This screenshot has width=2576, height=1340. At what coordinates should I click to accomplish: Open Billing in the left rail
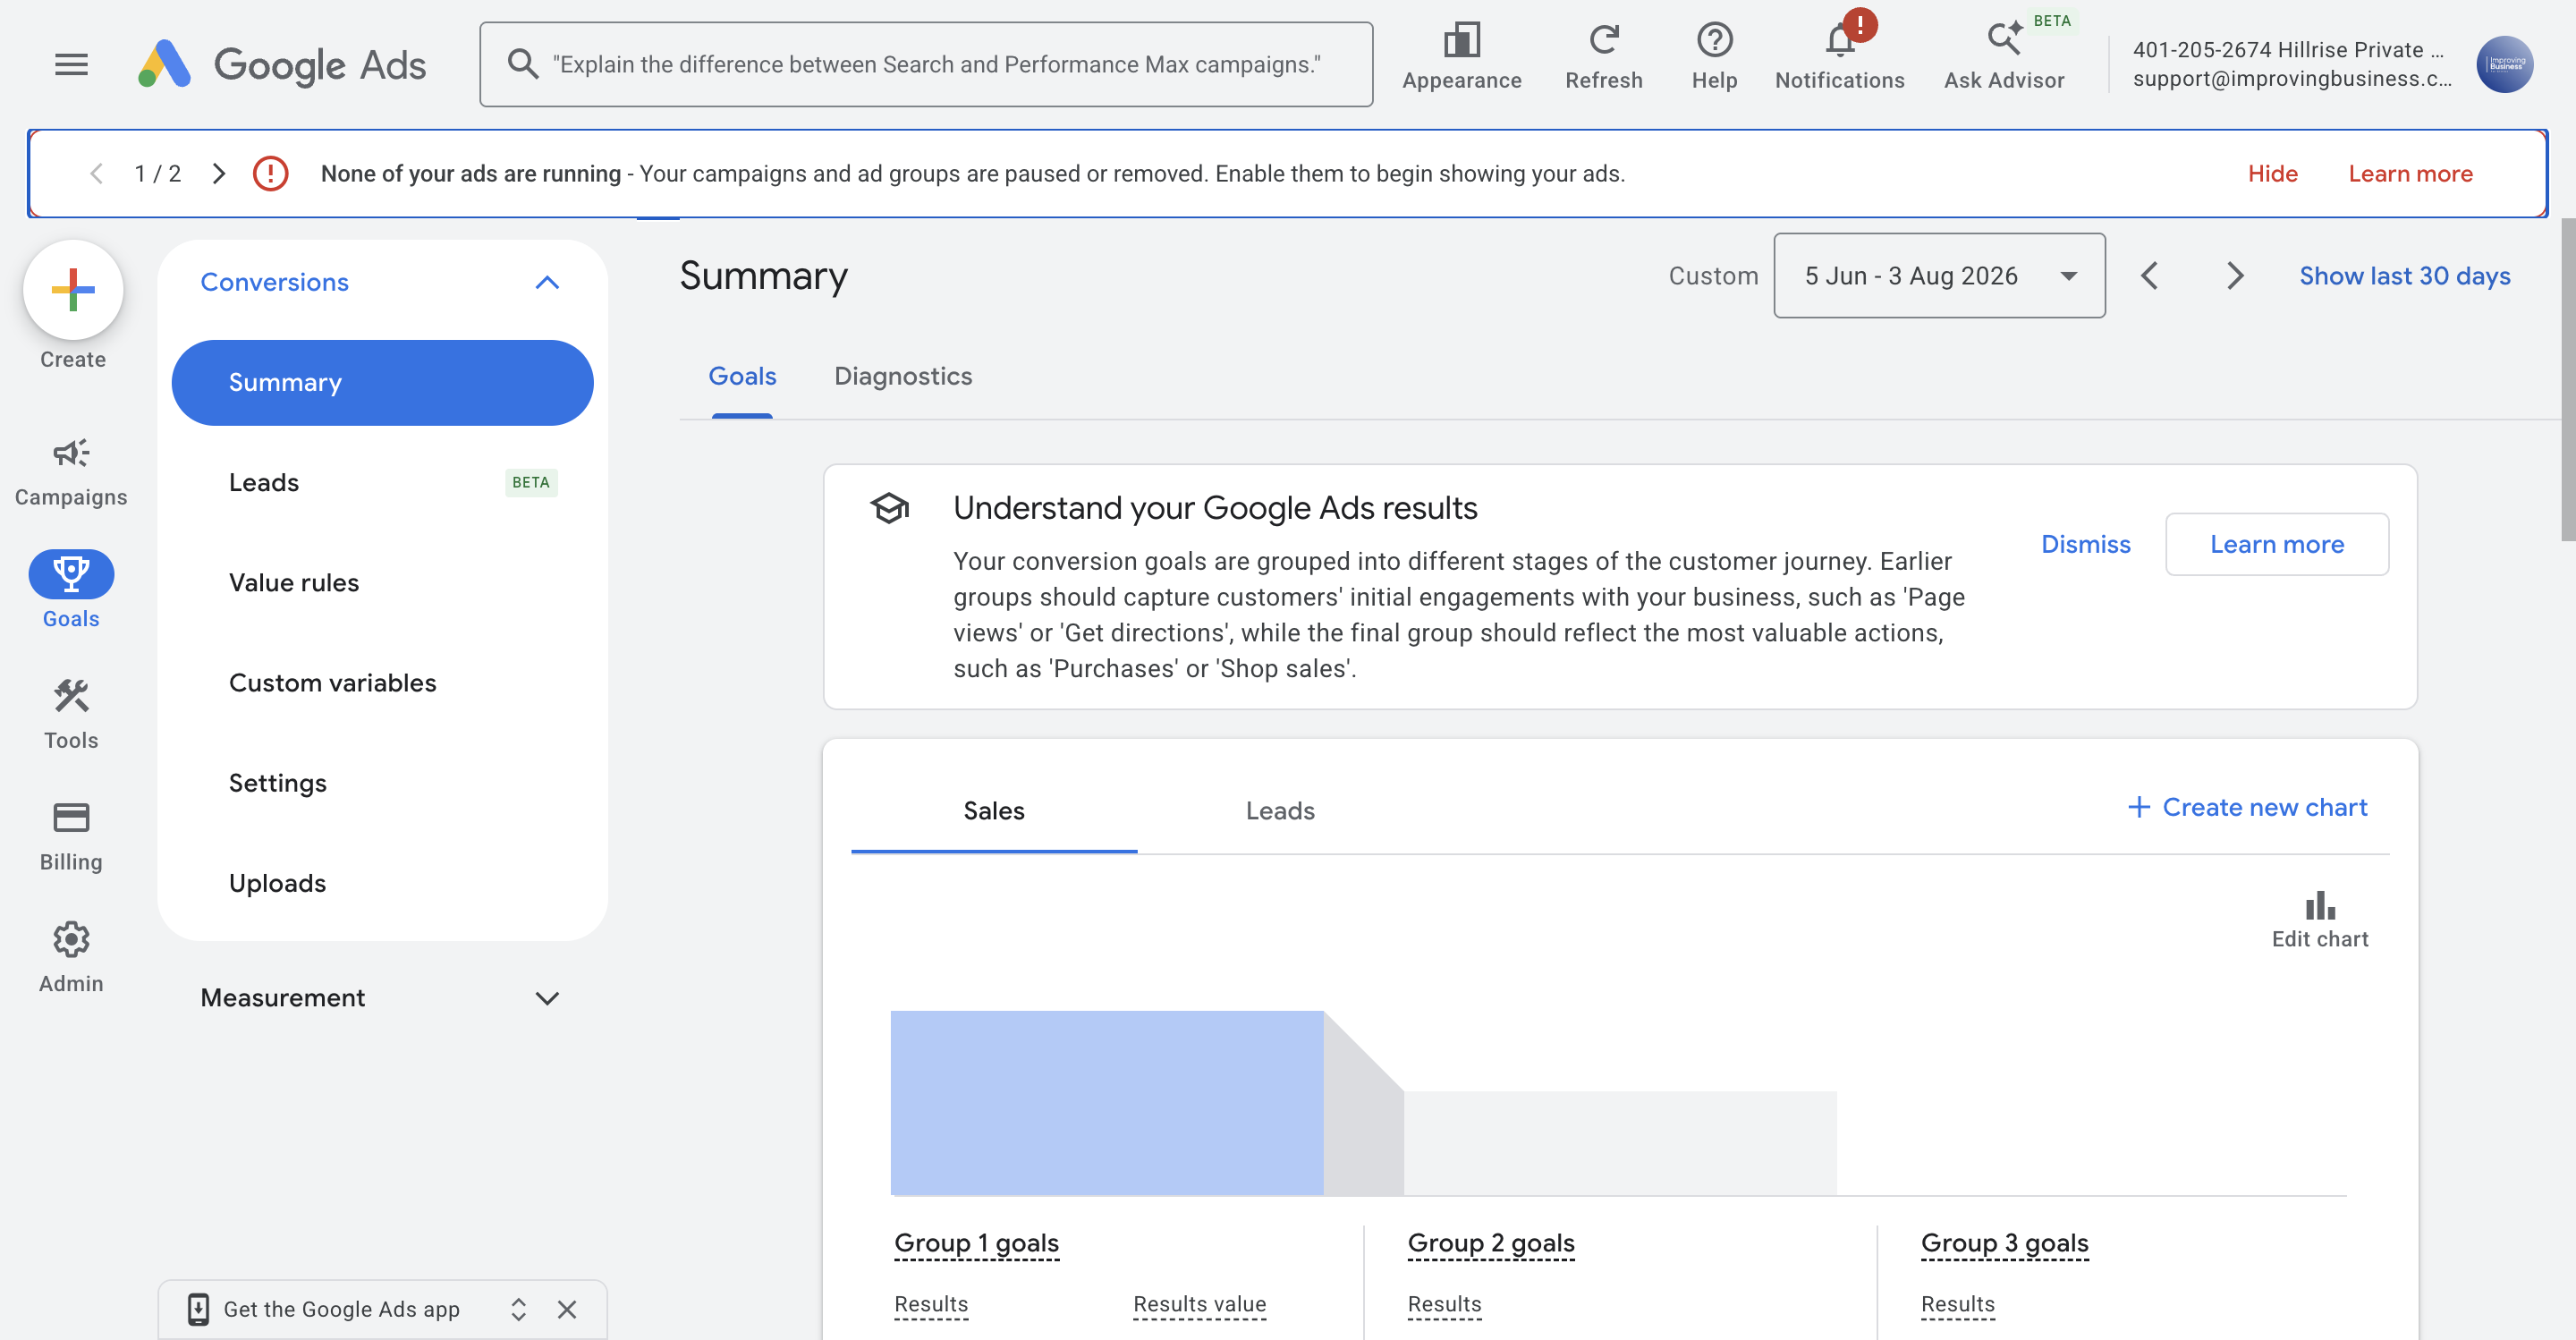coord(71,836)
